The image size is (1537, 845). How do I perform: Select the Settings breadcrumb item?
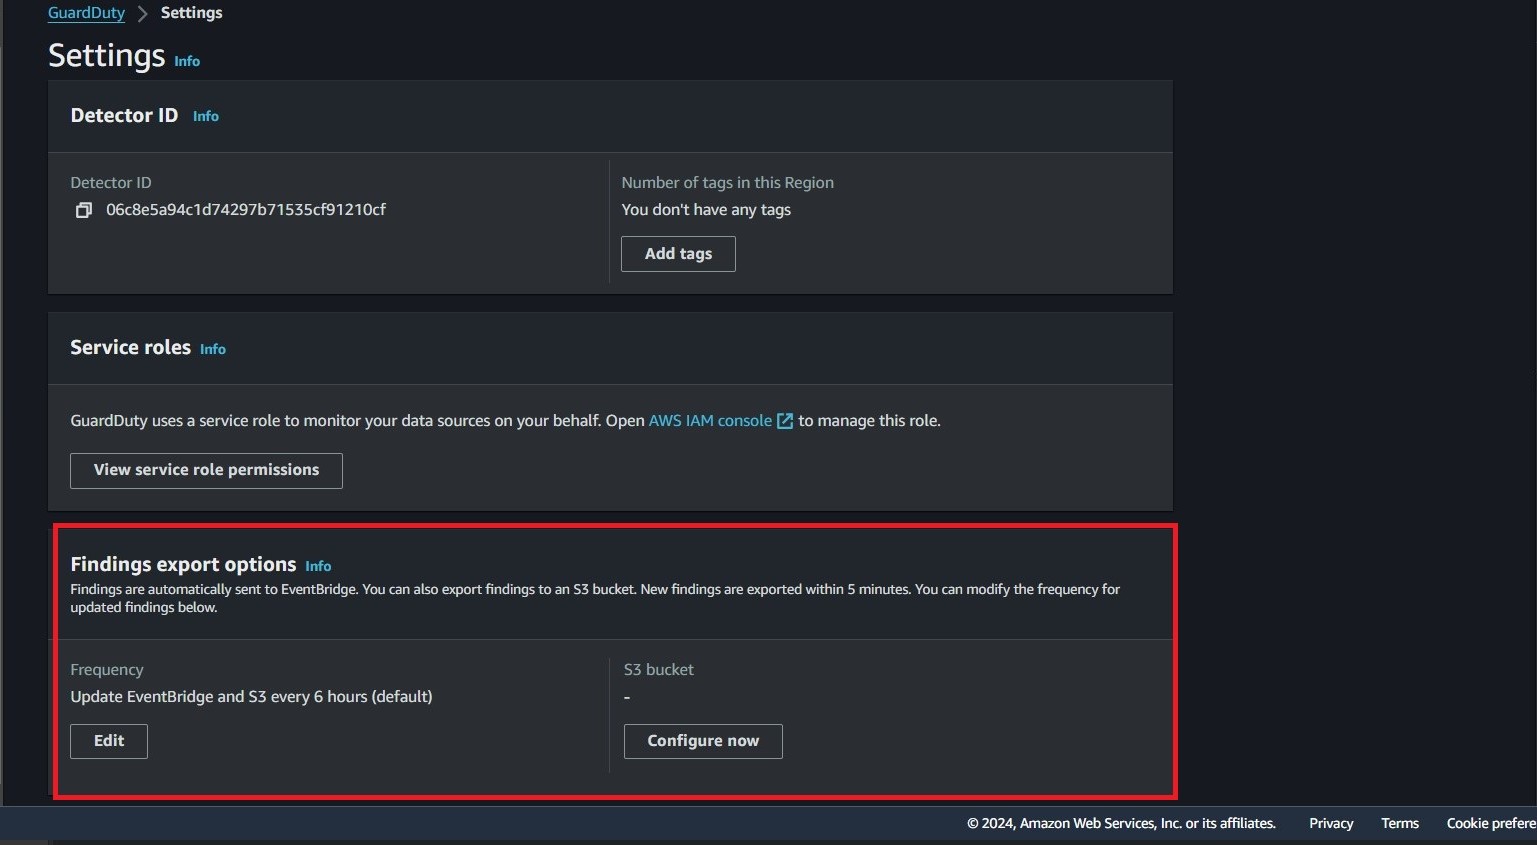click(191, 13)
